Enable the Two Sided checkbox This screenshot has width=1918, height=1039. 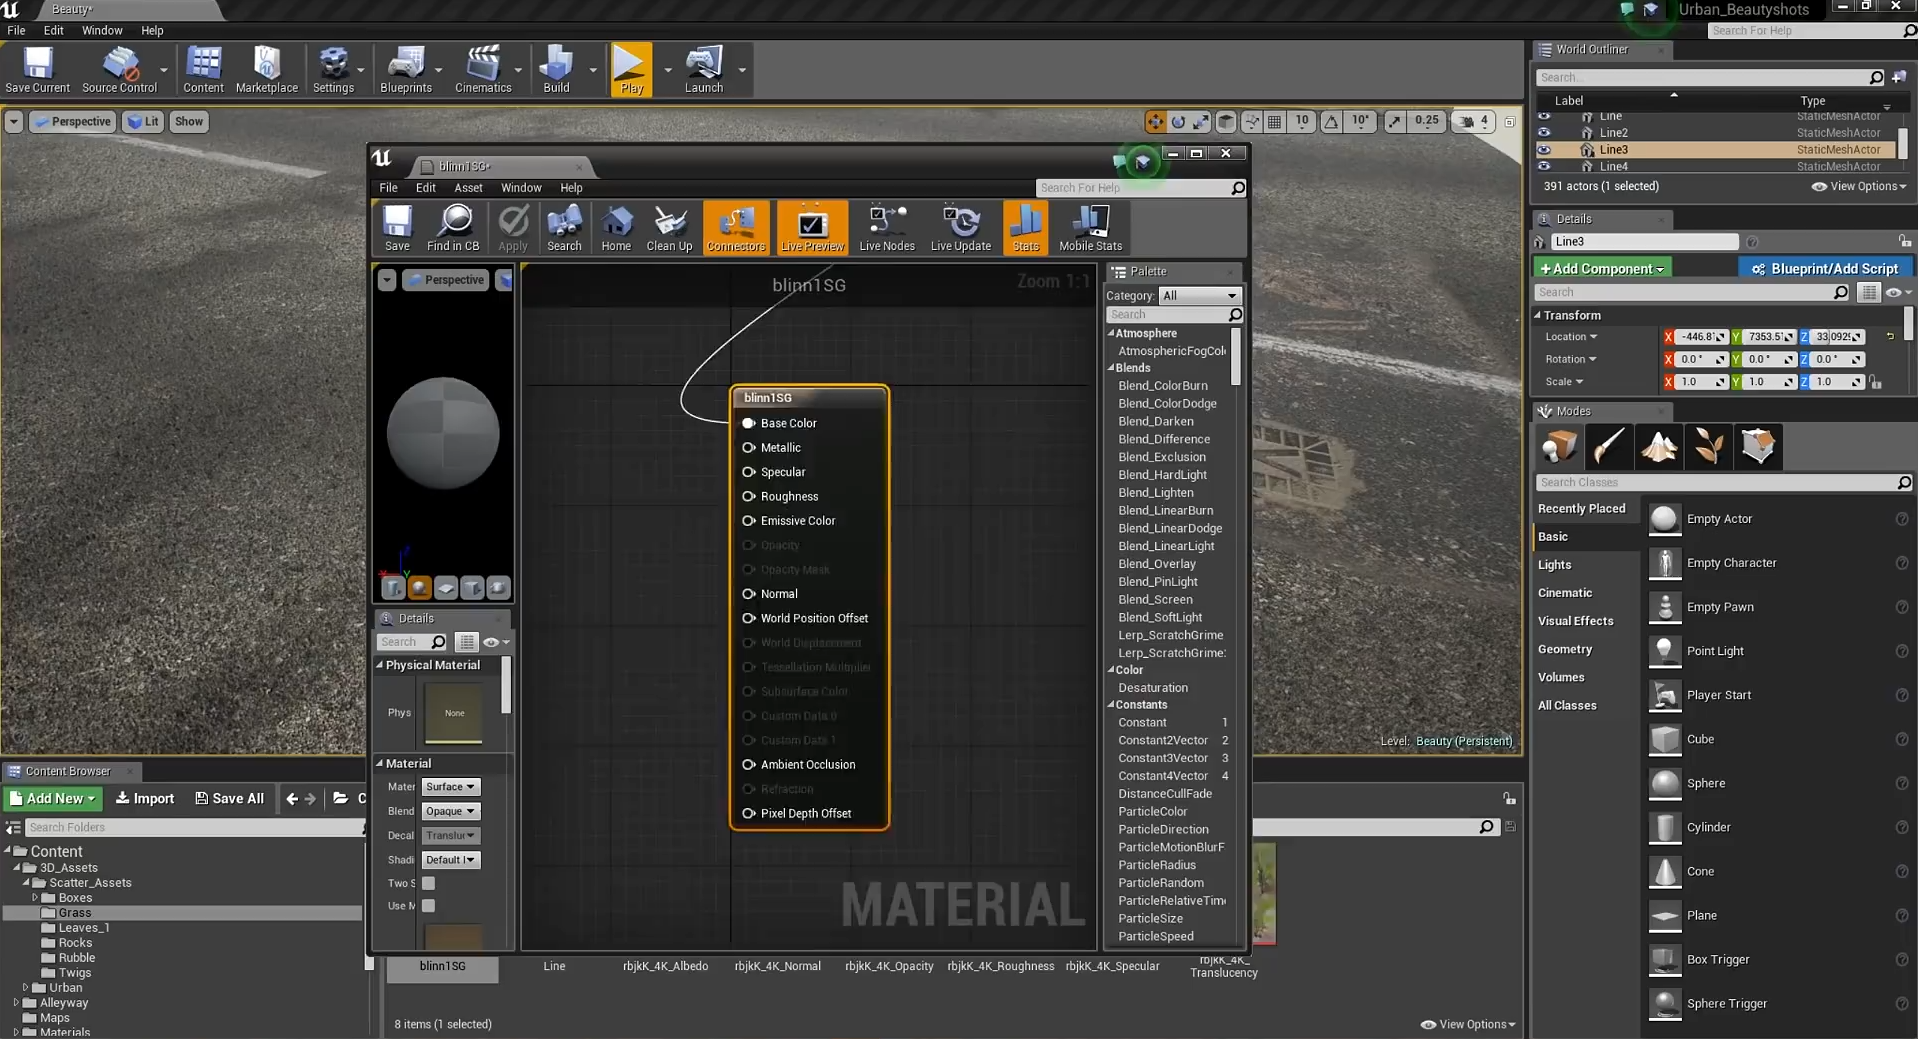(x=428, y=883)
